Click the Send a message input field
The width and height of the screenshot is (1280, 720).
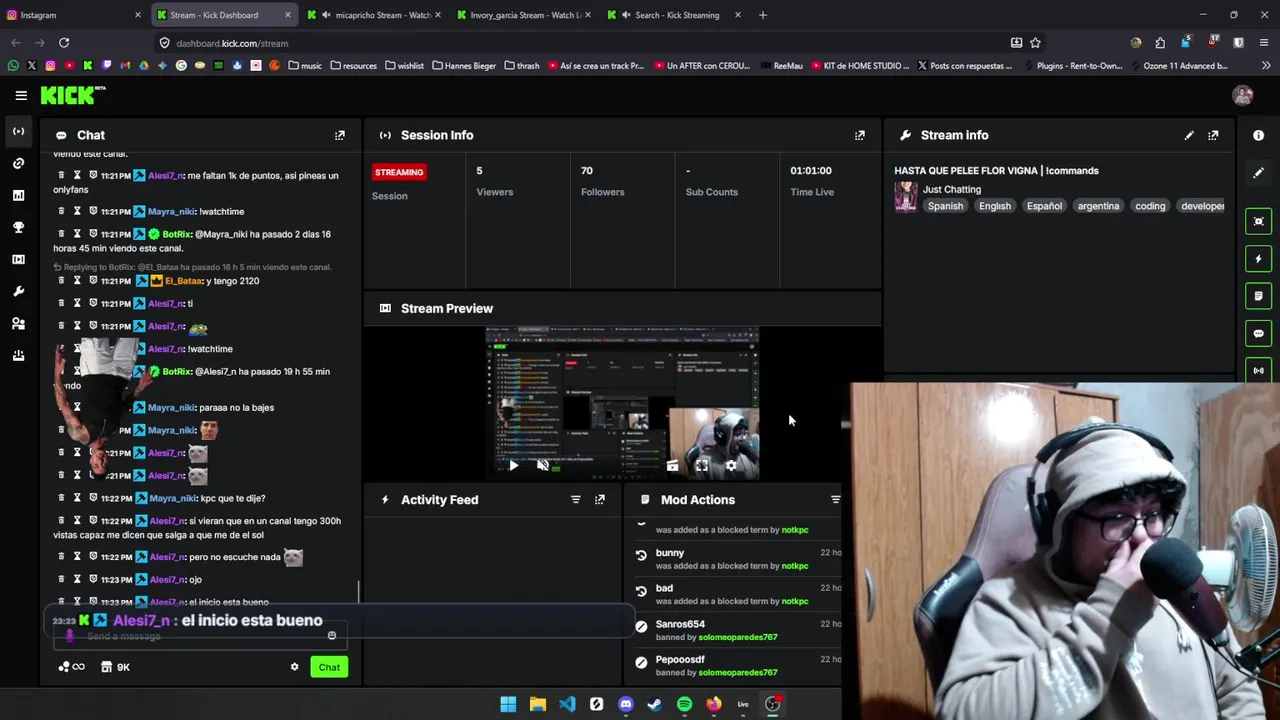tap(198, 636)
